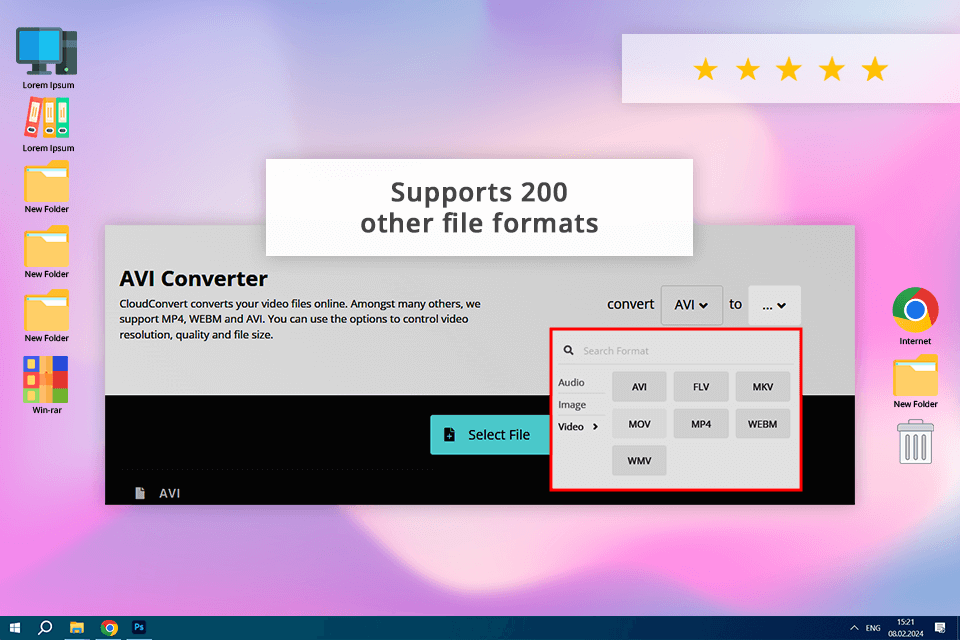The height and width of the screenshot is (640, 960).
Task: Click the AVI file icon at bottom
Action: [x=140, y=493]
